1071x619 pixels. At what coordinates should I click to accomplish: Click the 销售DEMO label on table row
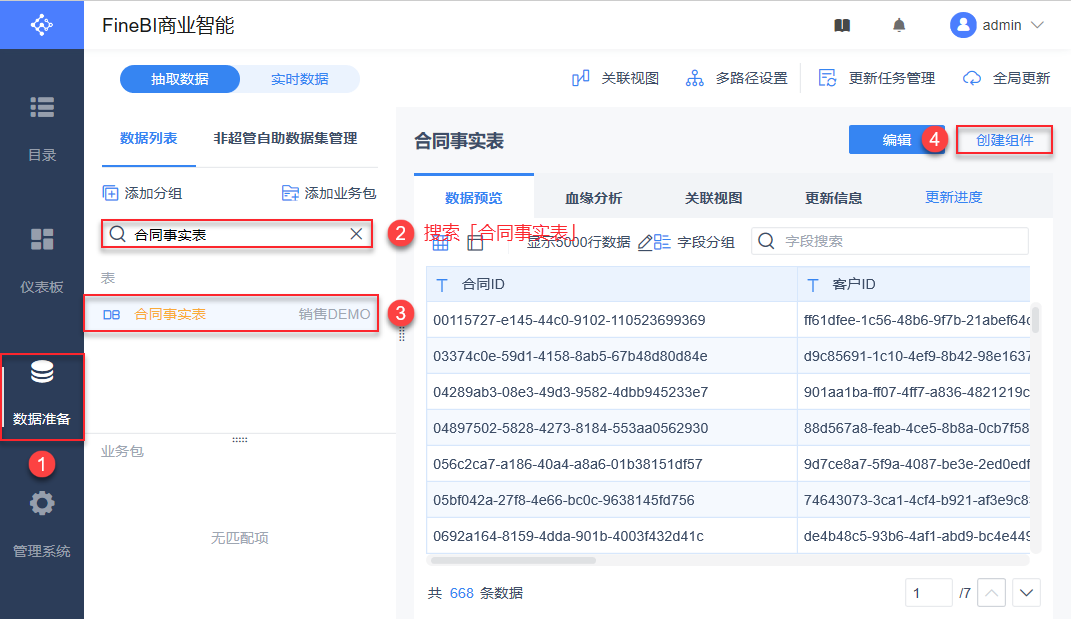(x=334, y=314)
